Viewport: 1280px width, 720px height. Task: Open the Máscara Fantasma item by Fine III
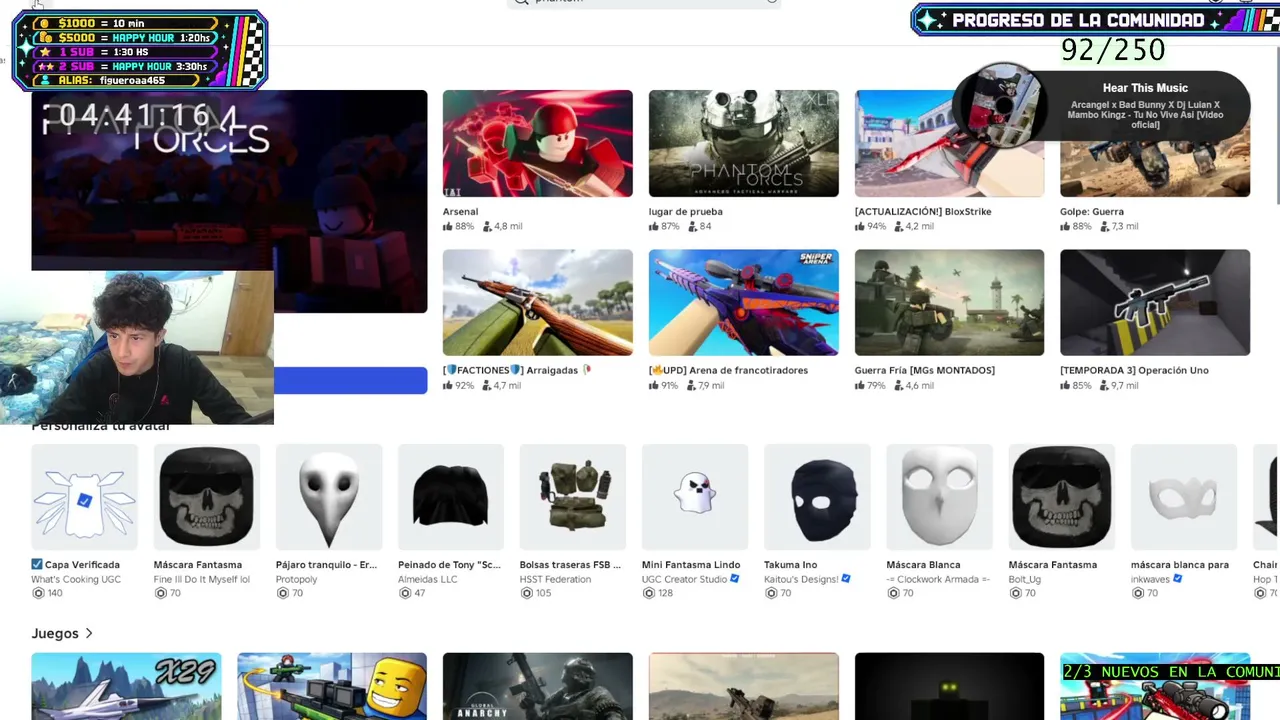tap(207, 497)
